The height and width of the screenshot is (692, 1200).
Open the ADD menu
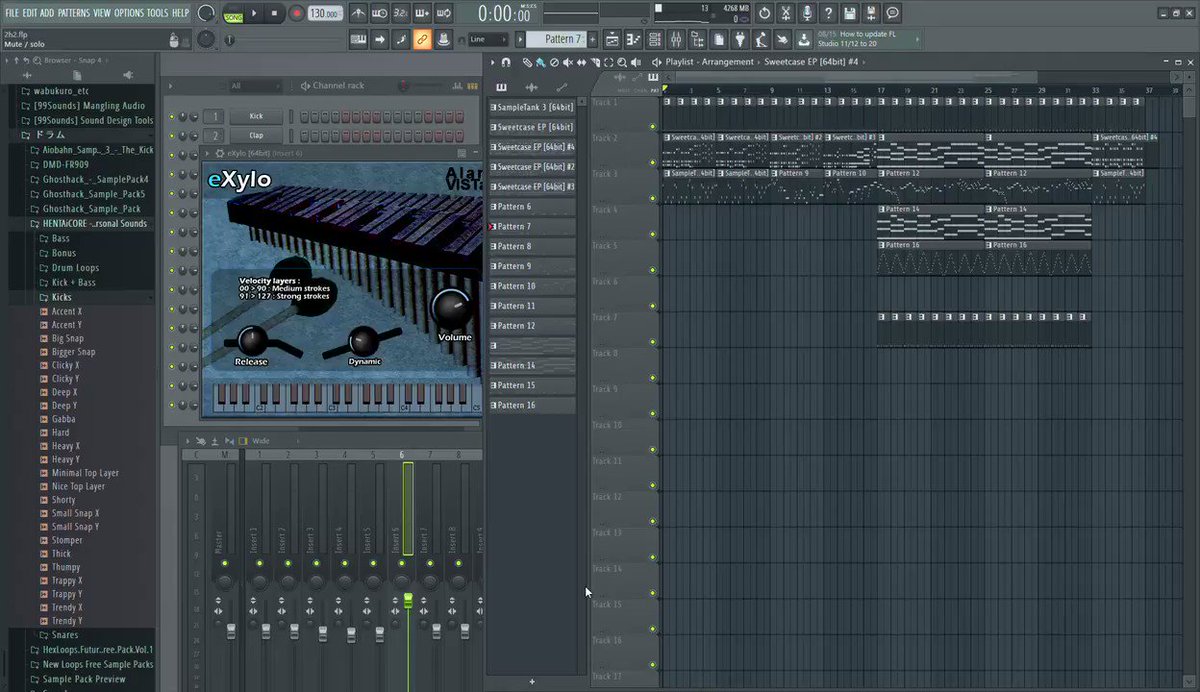[x=47, y=13]
